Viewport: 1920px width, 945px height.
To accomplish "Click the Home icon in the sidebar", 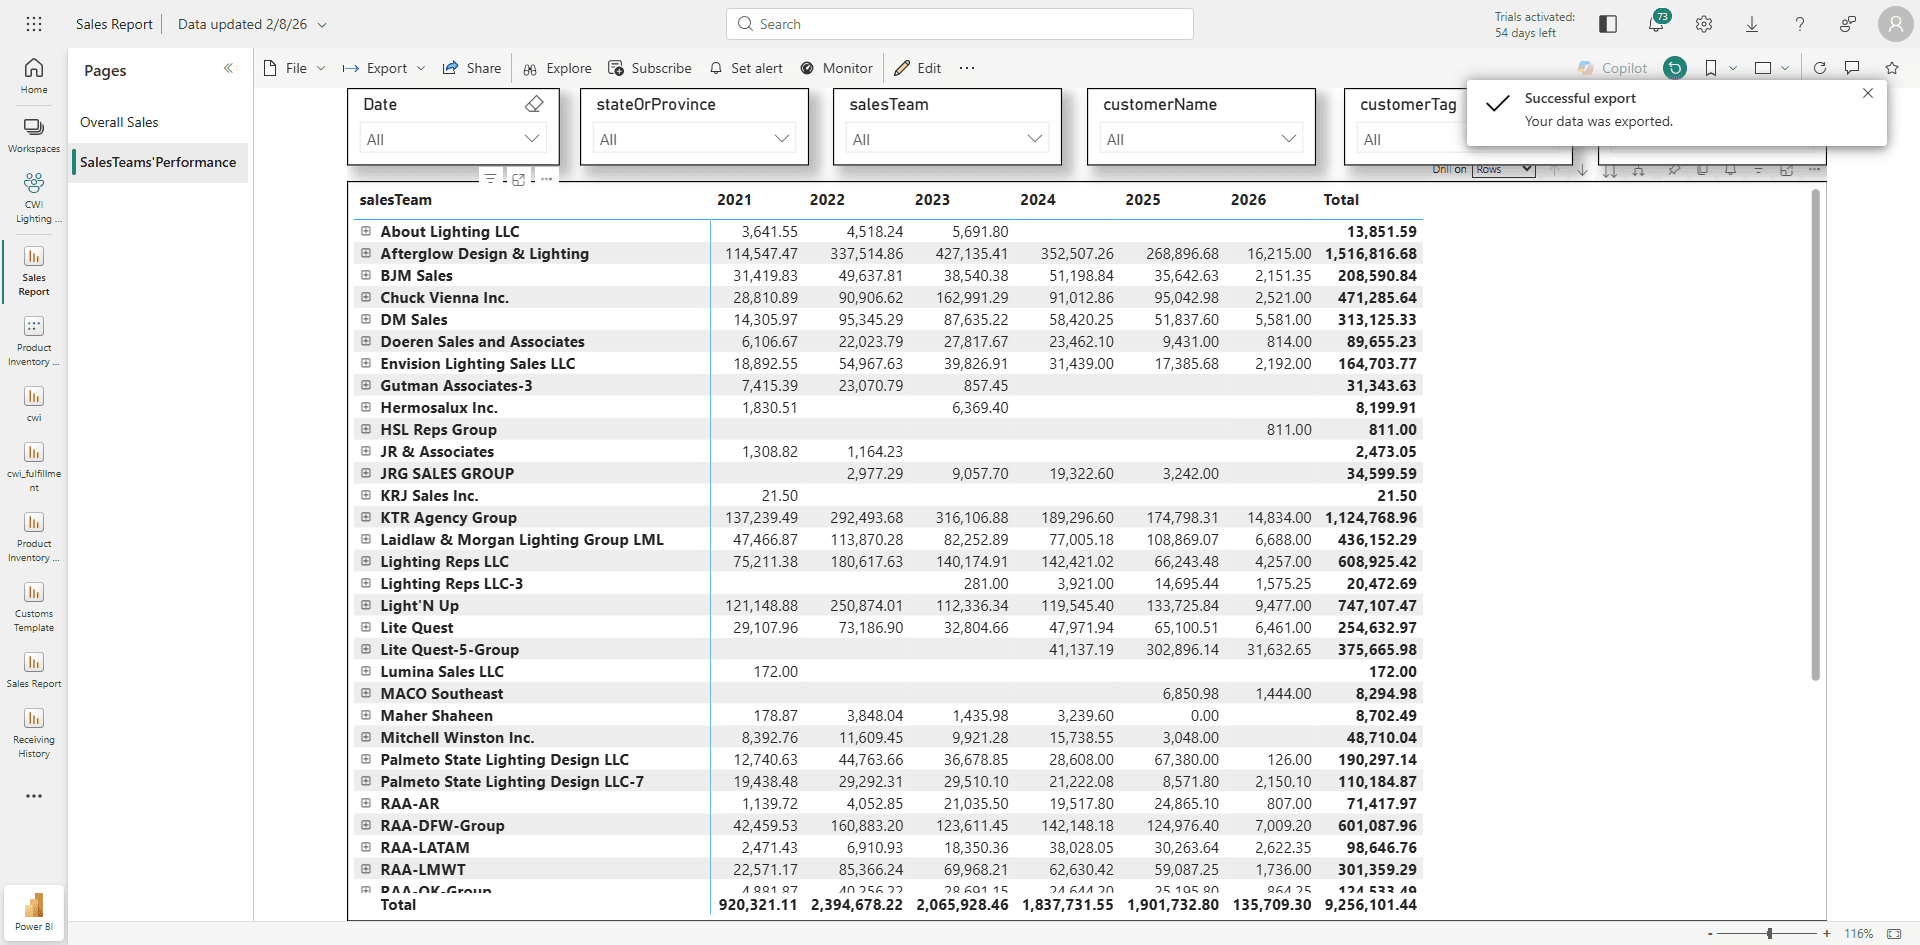I will (x=34, y=75).
